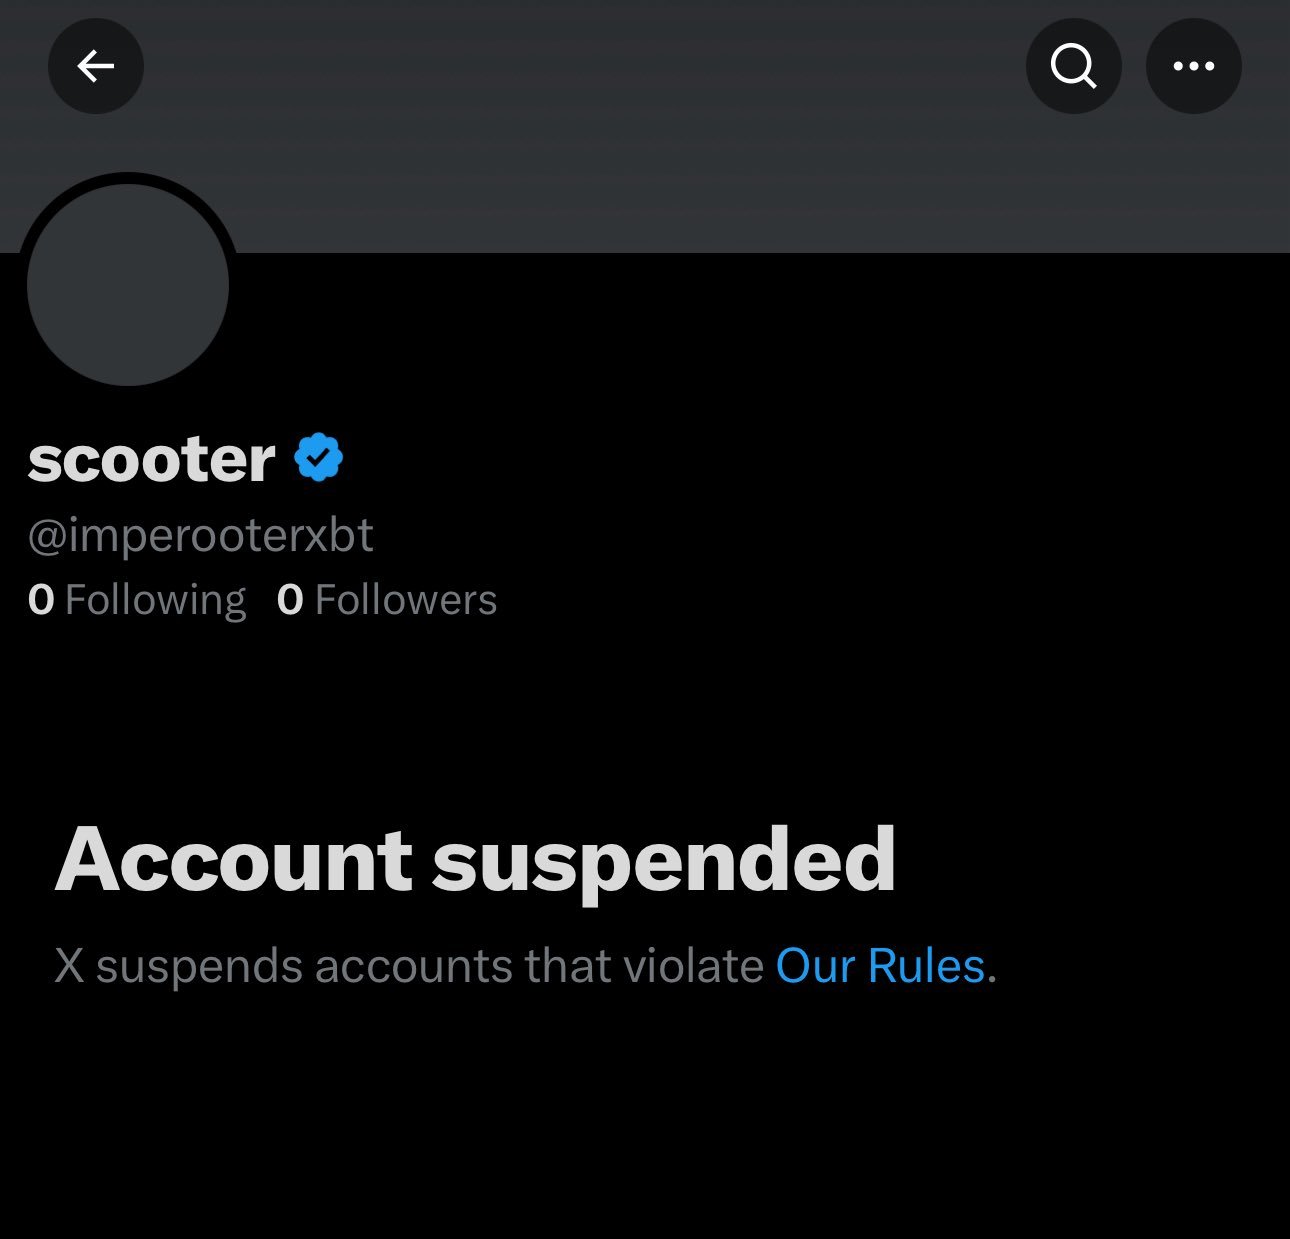Click the zero count beside Following
This screenshot has width=1290, height=1239.
point(41,600)
